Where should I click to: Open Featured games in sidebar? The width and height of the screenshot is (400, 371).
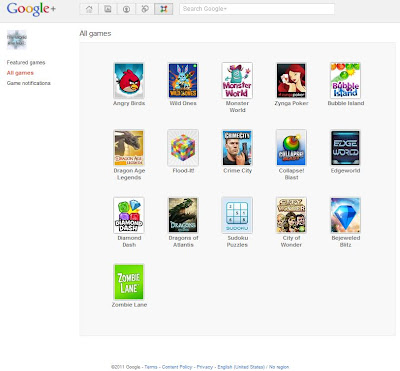(x=26, y=62)
